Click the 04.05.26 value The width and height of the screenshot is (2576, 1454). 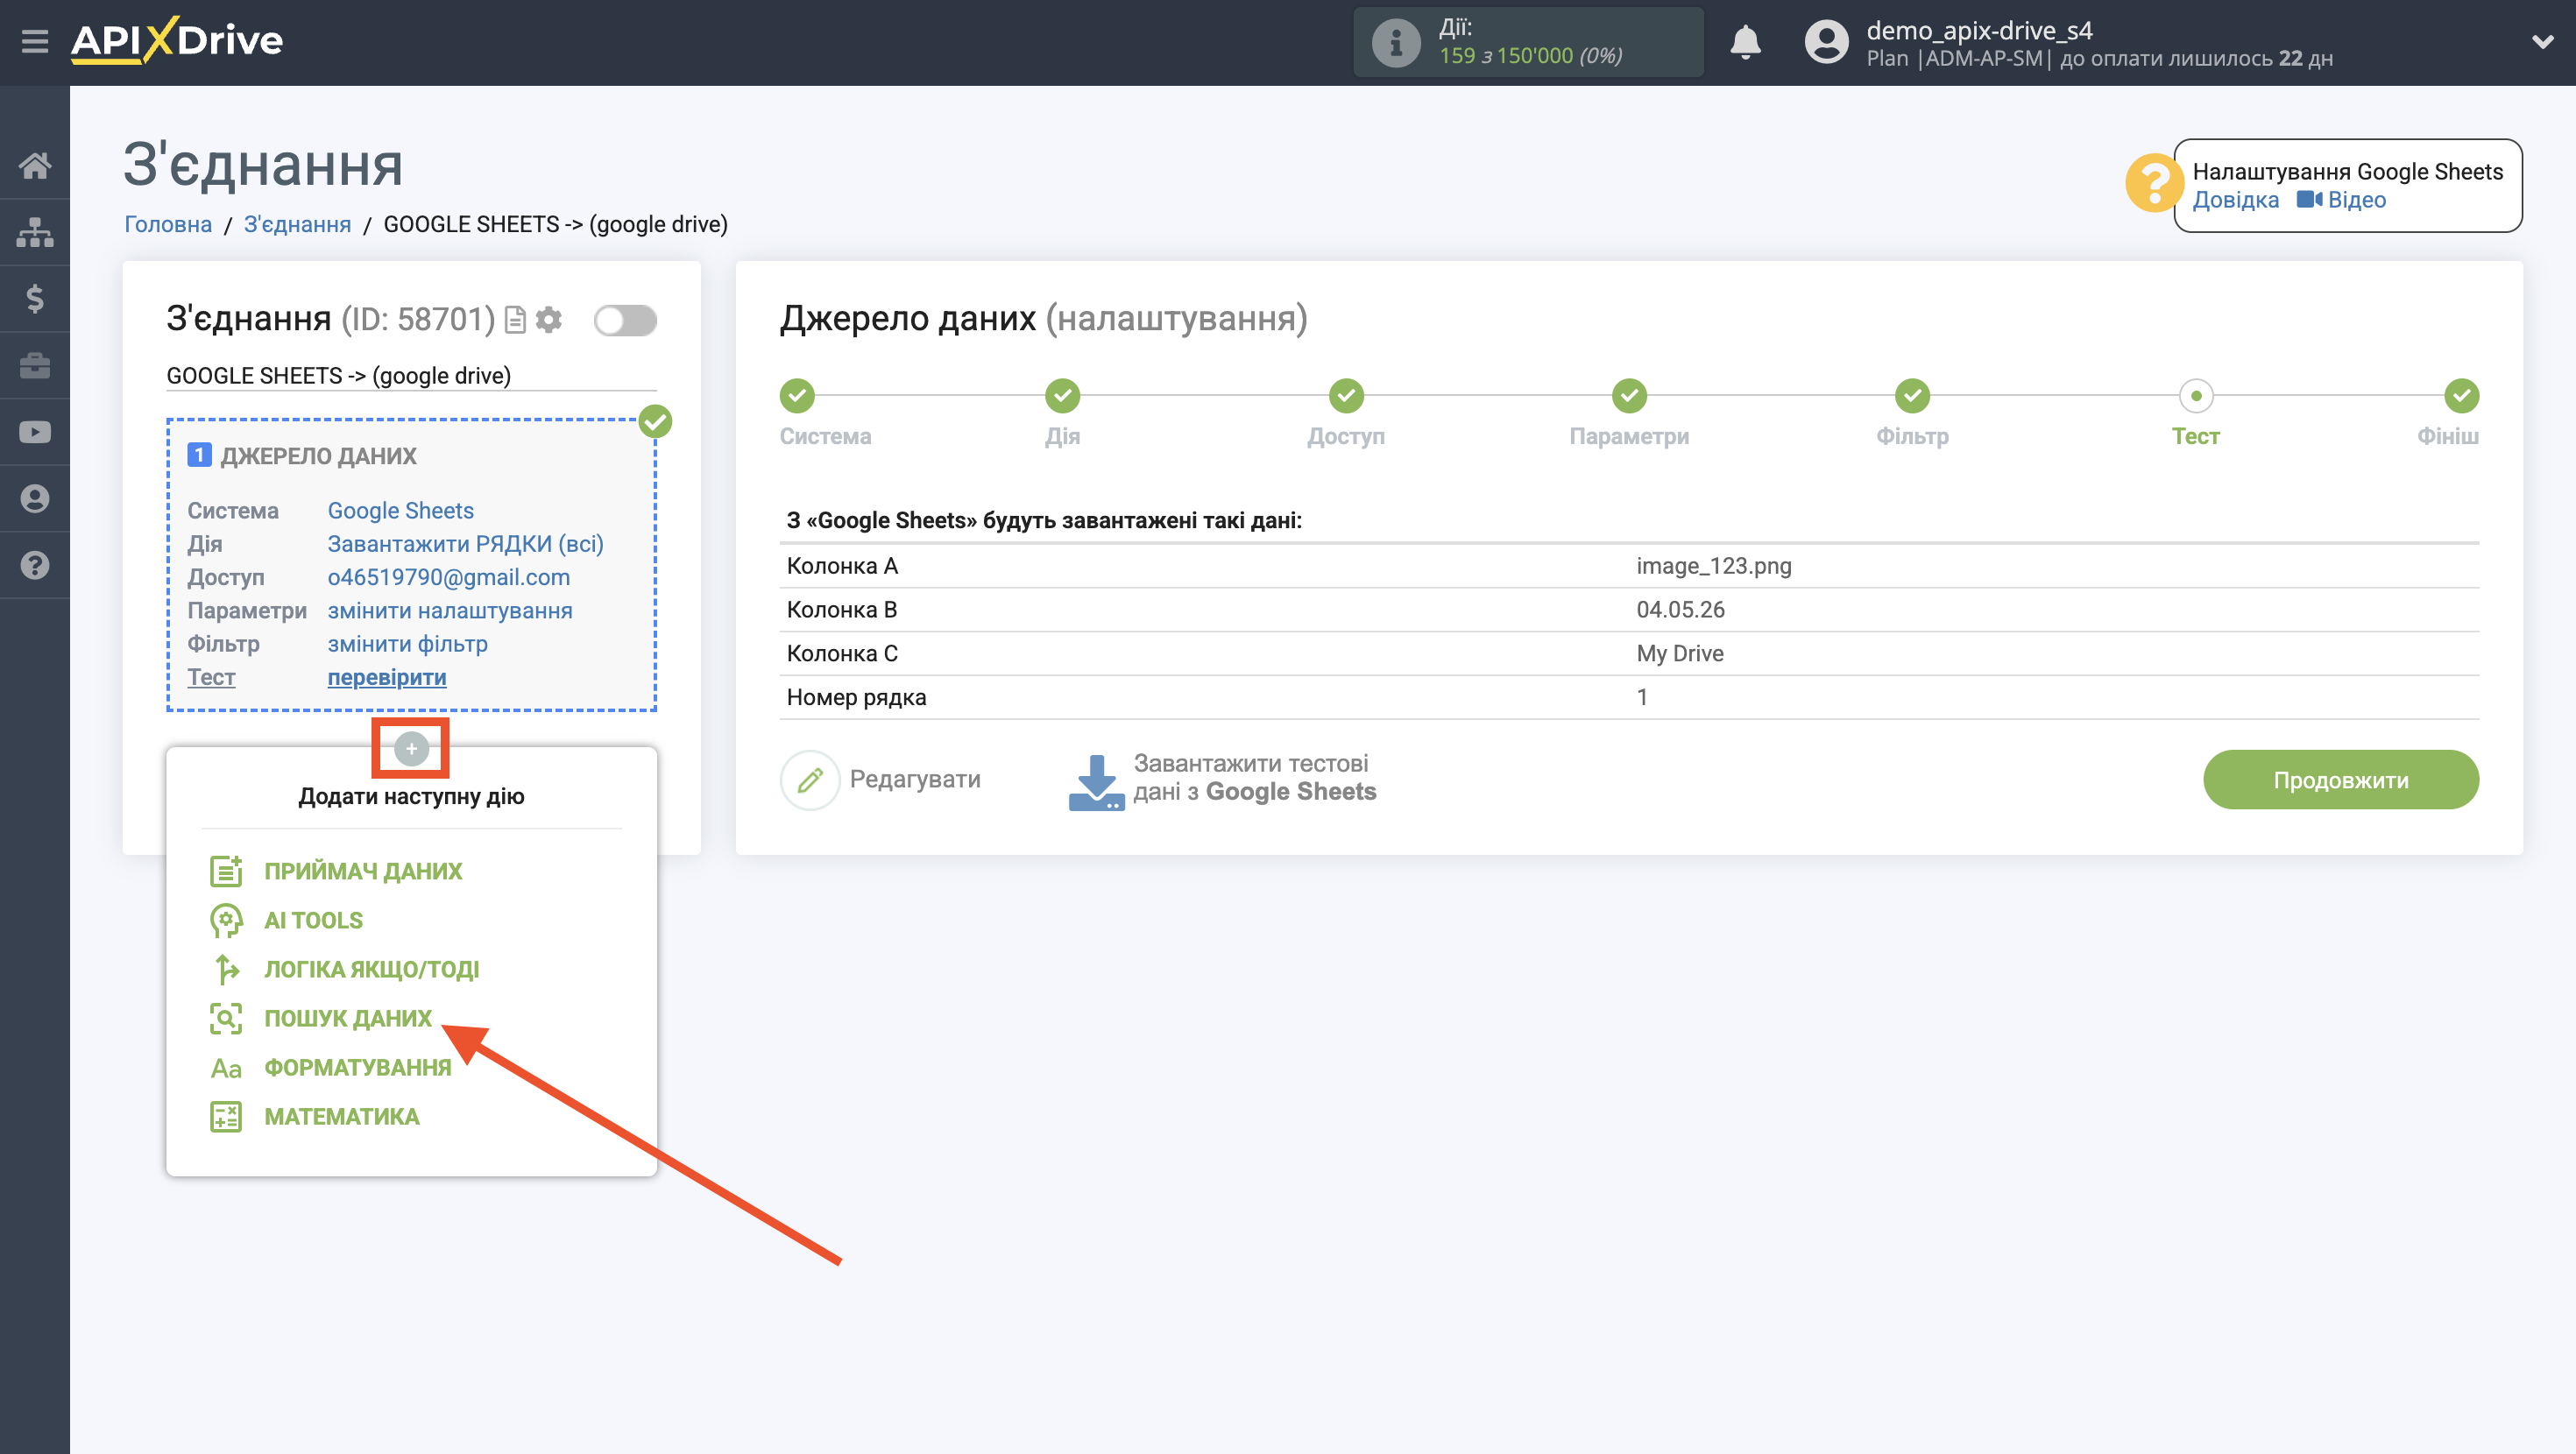pos(1680,609)
